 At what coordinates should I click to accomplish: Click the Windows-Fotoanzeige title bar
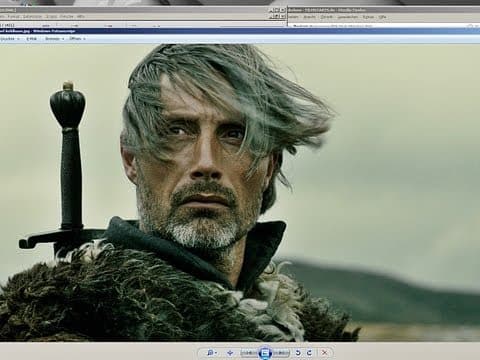[x=240, y=31]
